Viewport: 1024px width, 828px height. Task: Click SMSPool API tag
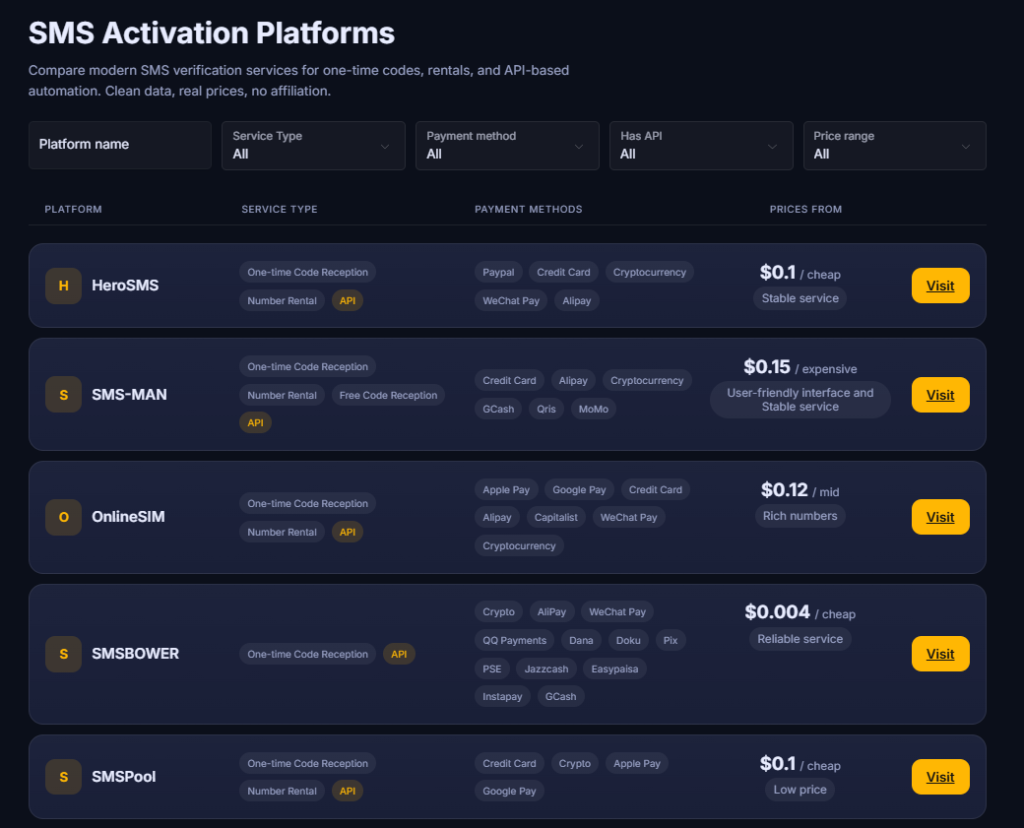coord(347,791)
